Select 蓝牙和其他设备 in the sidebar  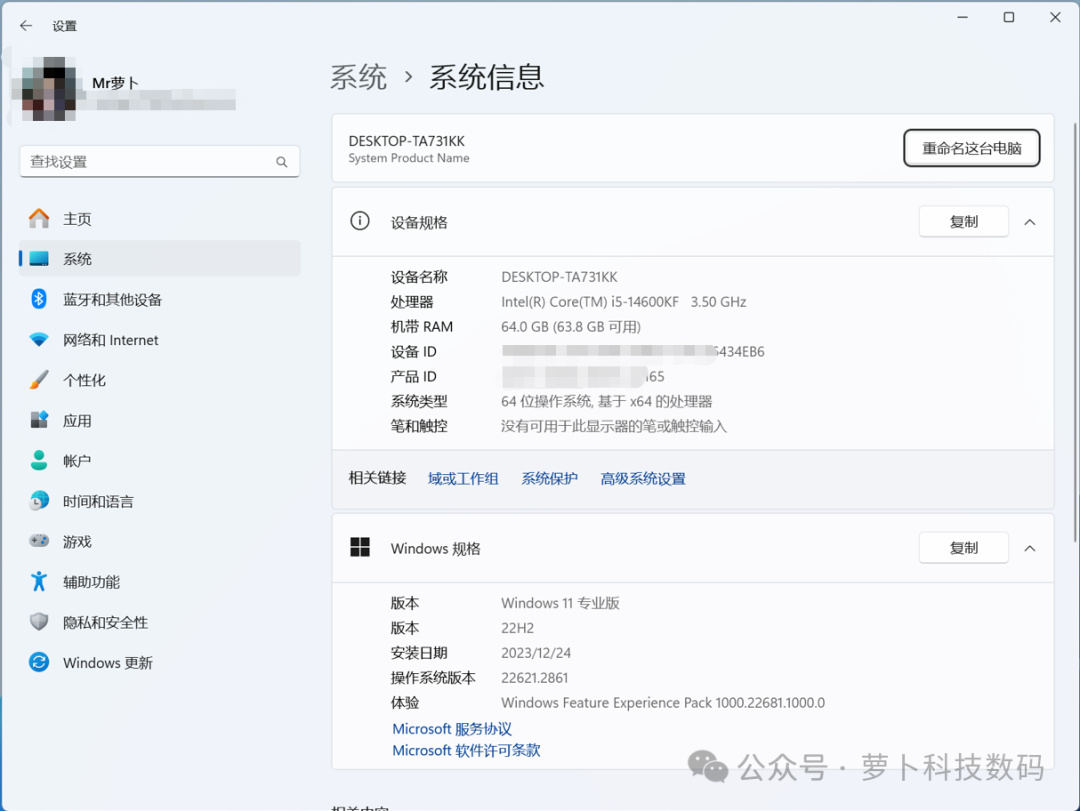pos(160,300)
